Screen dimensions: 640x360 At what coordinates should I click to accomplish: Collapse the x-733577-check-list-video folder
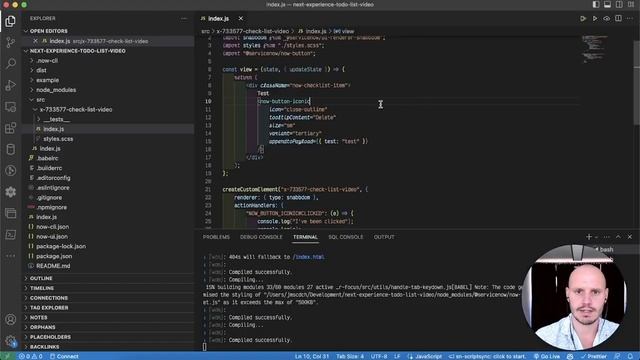76,109
